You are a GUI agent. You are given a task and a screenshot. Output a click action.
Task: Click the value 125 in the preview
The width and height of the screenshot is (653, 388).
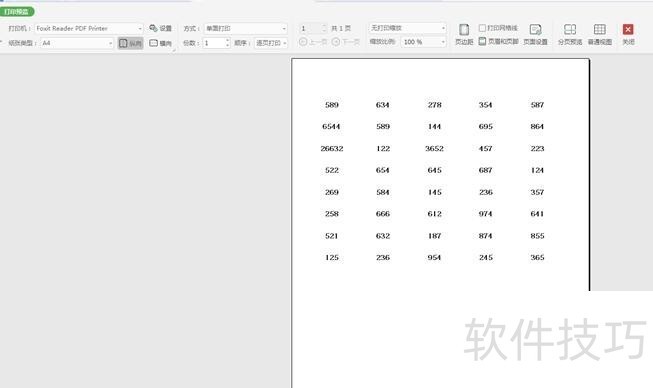pyautogui.click(x=332, y=258)
